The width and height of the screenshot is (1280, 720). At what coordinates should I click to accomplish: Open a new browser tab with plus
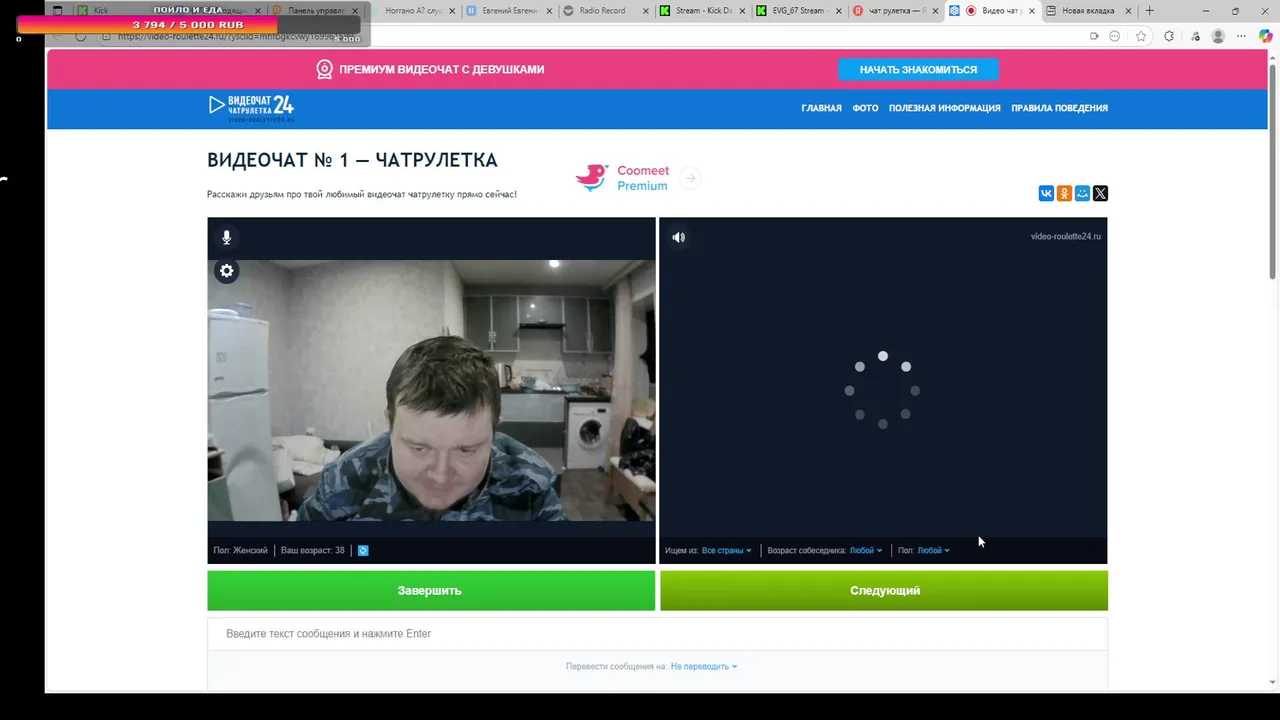pos(1149,11)
